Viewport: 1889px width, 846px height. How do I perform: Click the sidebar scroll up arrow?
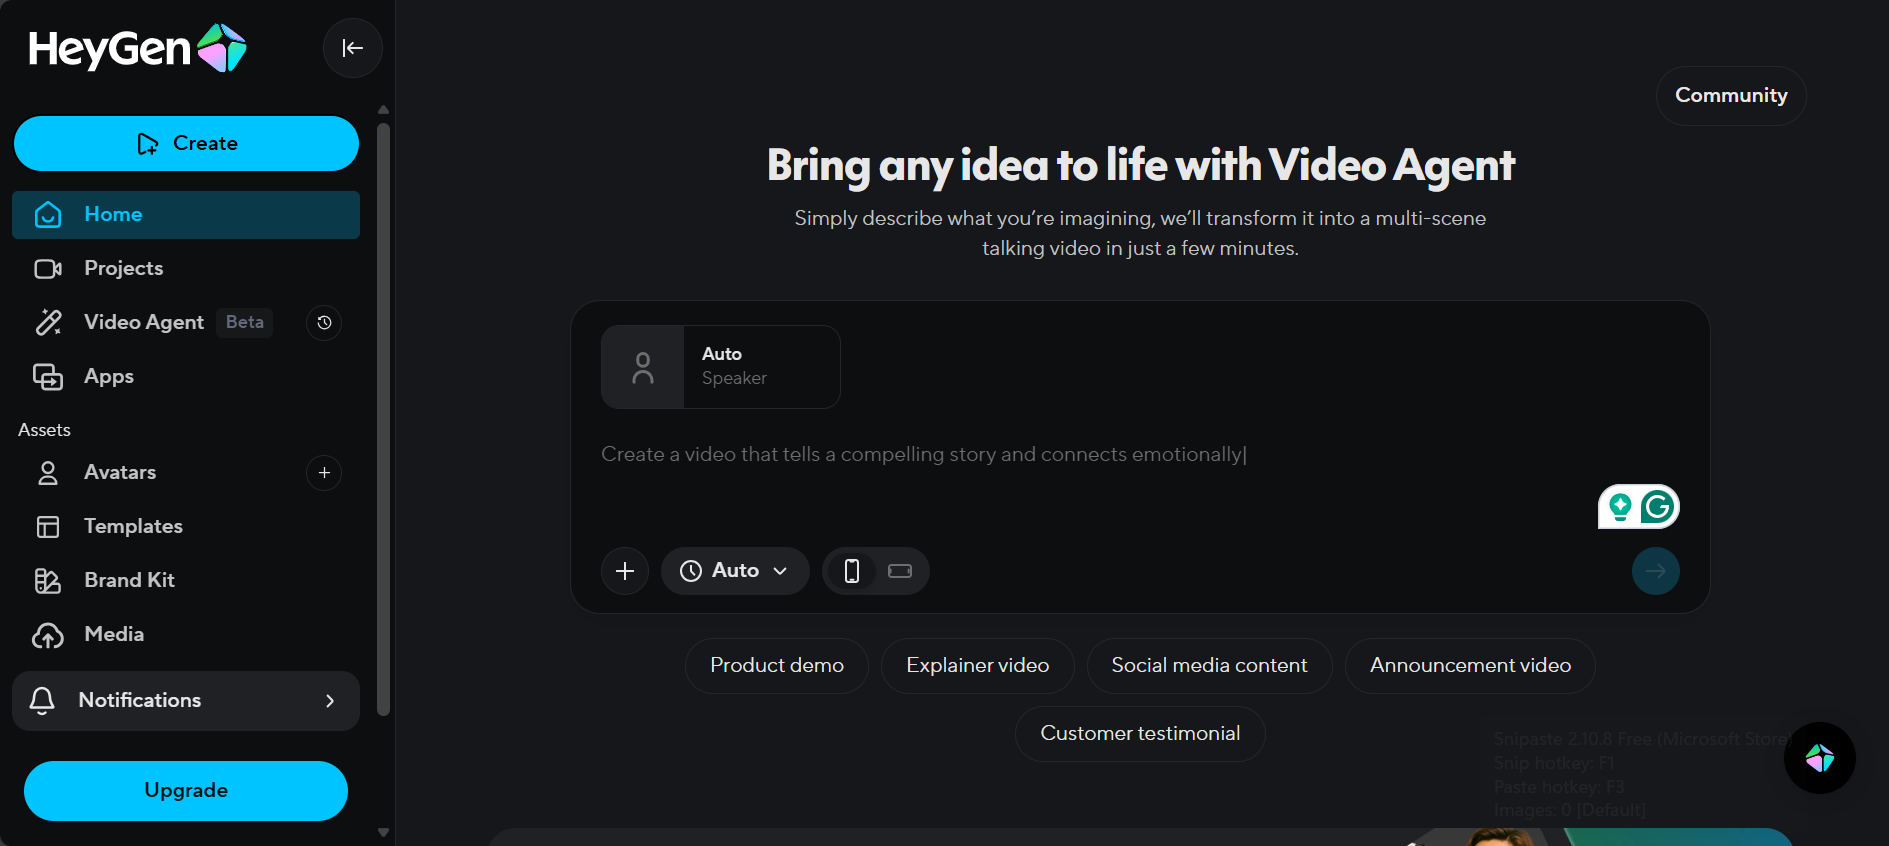click(383, 109)
